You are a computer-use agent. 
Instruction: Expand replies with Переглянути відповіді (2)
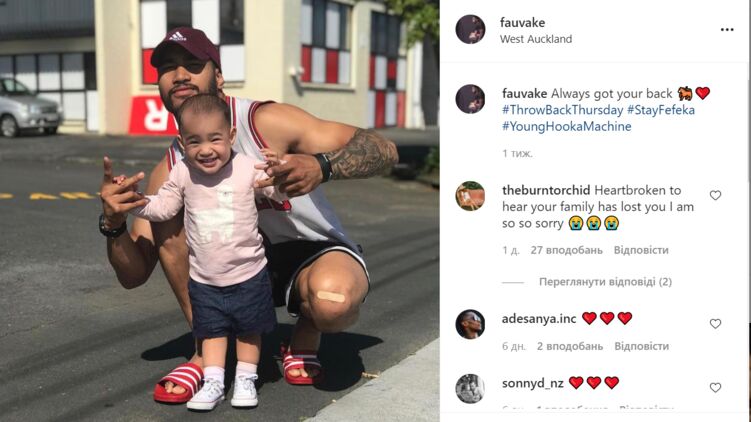605,282
